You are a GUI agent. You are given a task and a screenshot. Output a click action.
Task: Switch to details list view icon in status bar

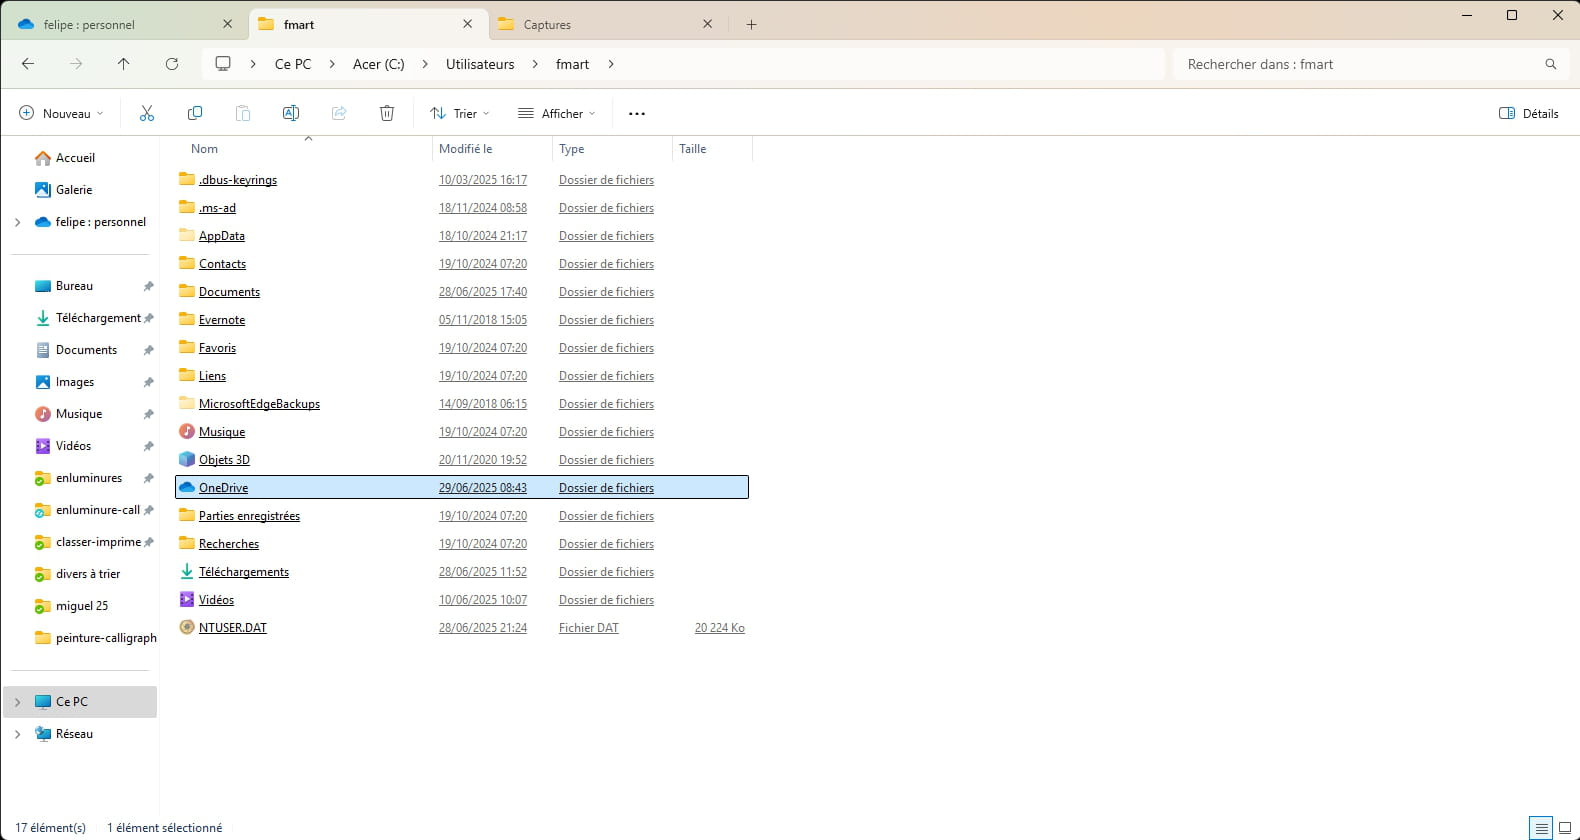(x=1542, y=828)
